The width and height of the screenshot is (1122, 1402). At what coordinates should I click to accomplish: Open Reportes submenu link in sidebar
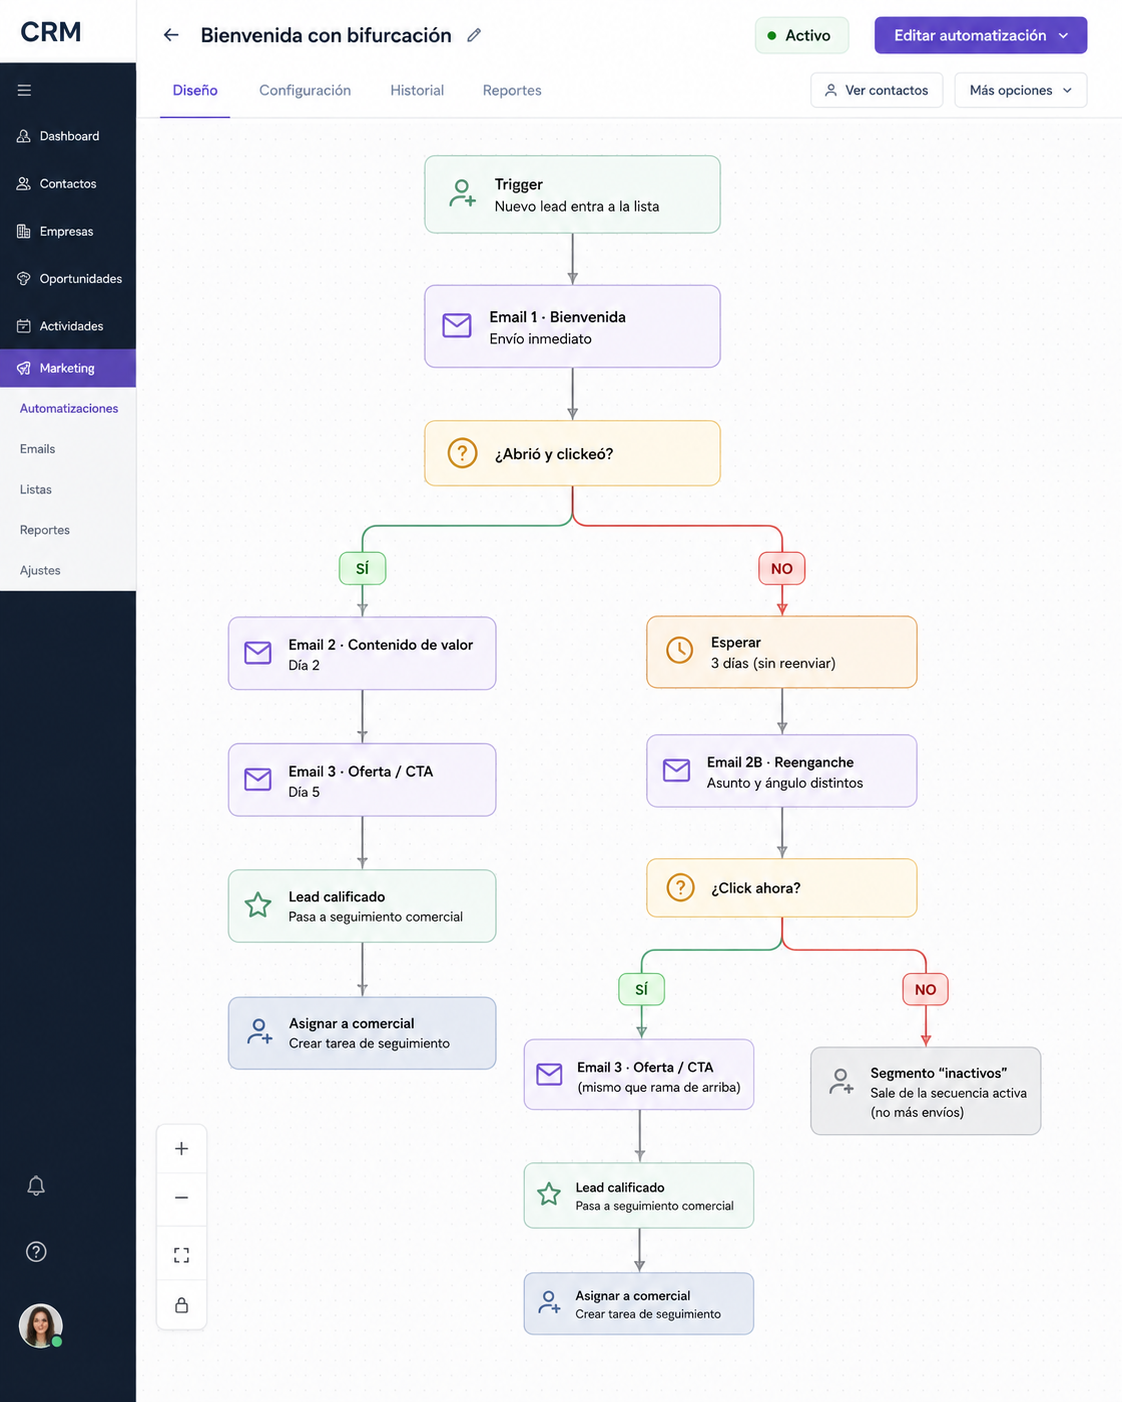pyautogui.click(x=45, y=530)
